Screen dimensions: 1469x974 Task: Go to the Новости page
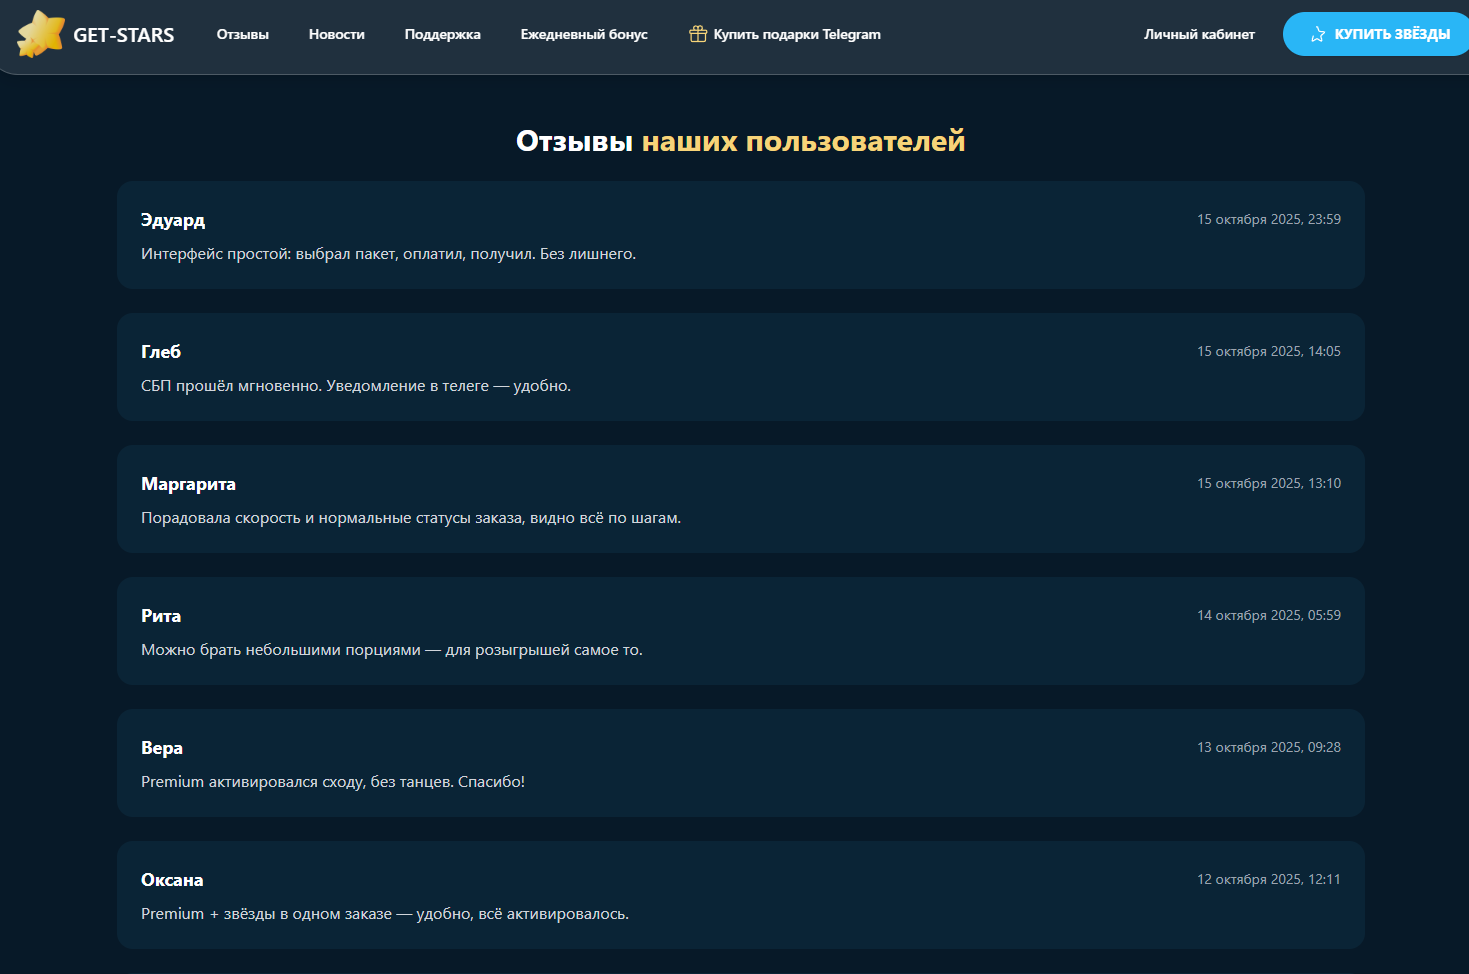337,34
